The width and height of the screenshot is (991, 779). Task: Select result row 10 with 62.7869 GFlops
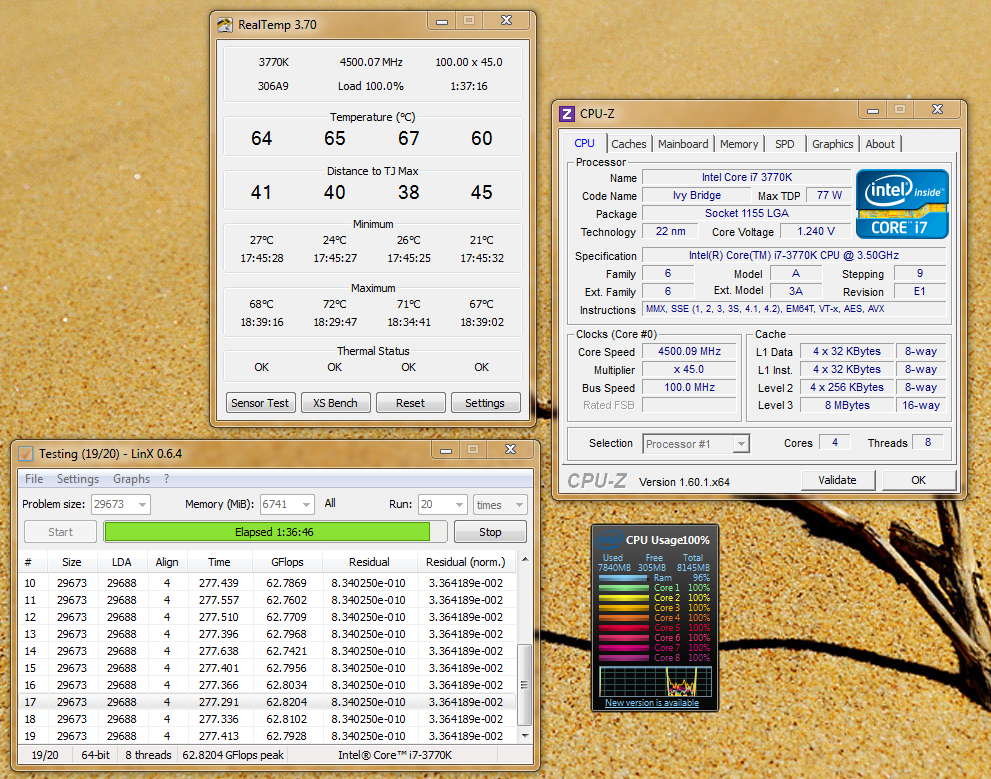point(267,583)
